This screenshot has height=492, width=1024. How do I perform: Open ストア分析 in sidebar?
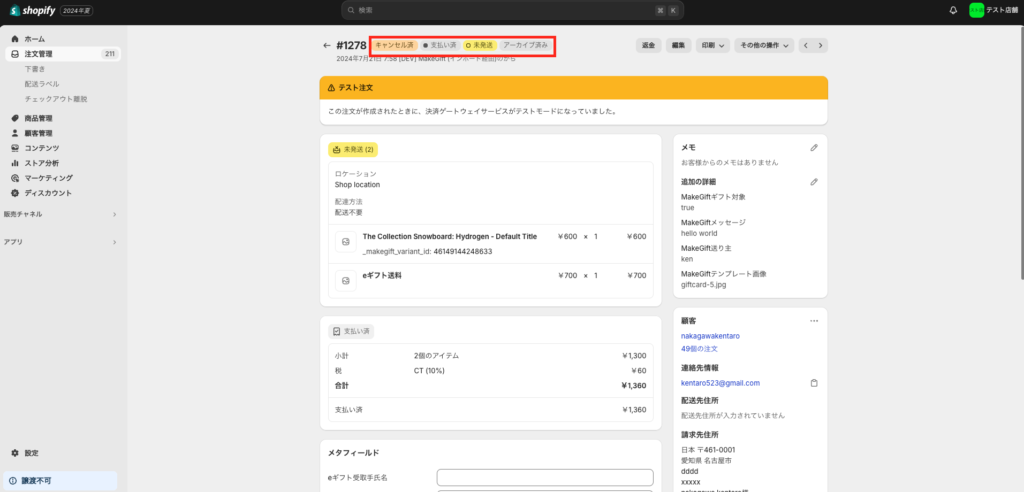pos(41,163)
